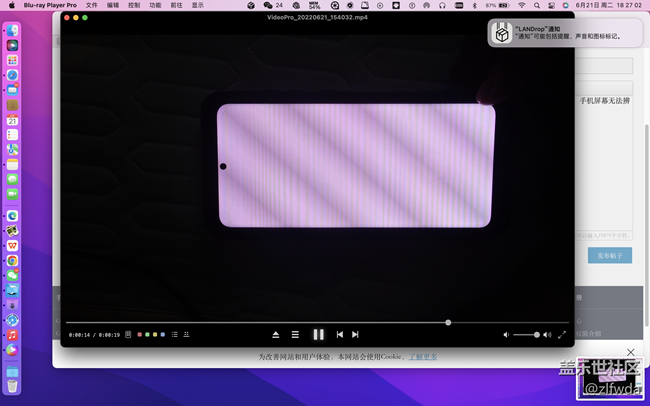
Task: Click the video progress bar handle
Action: [448, 323]
